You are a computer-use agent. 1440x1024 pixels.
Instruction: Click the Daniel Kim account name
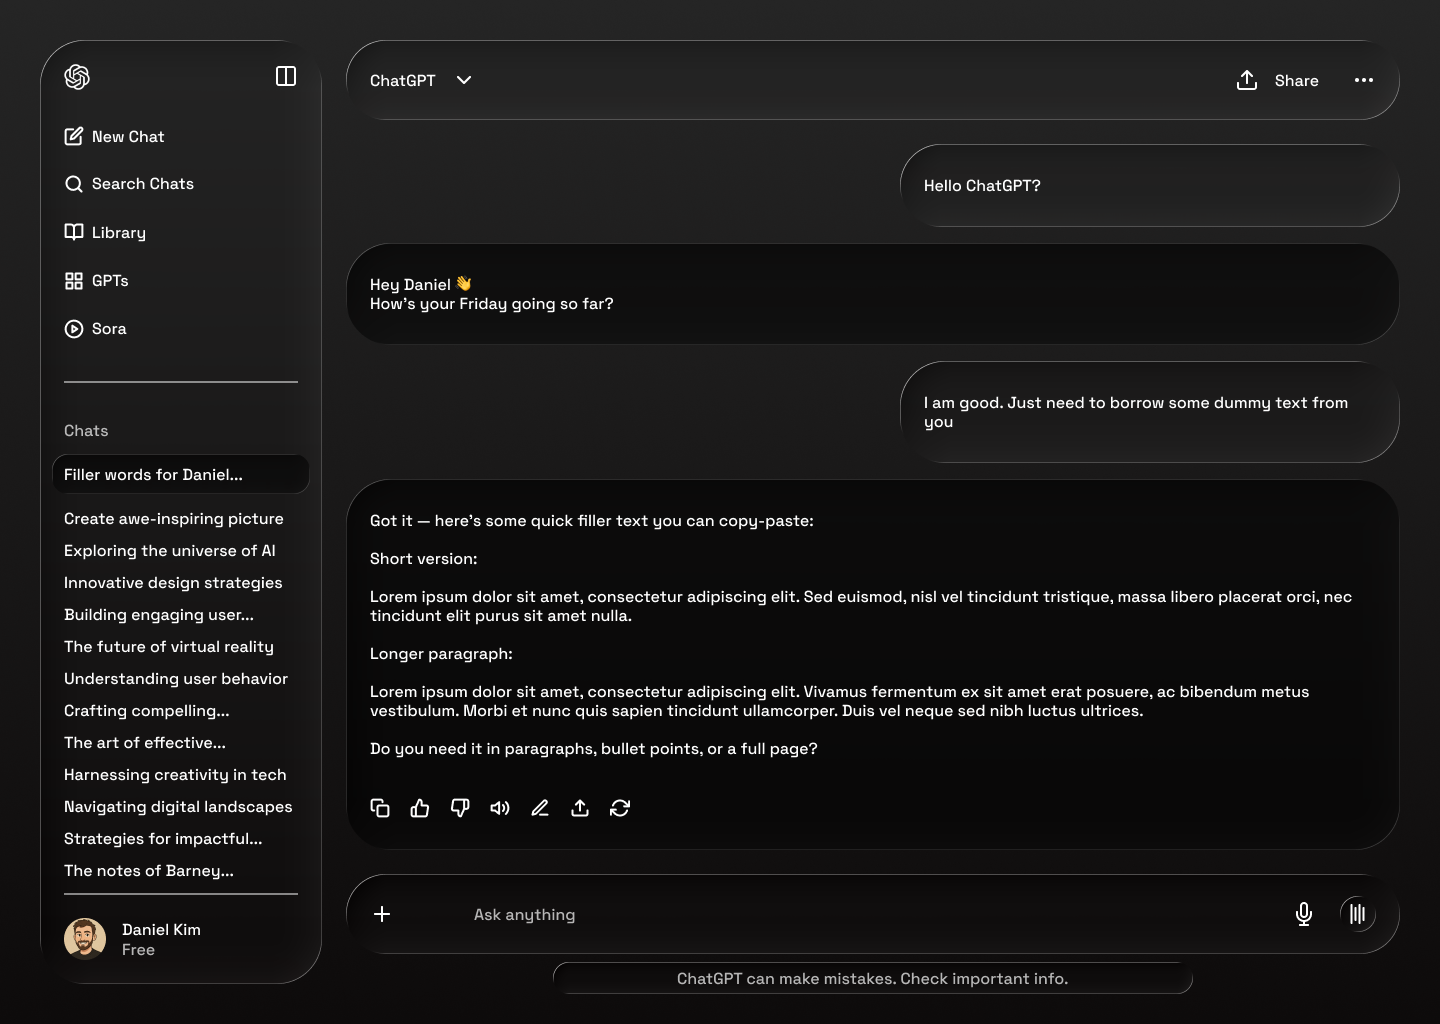click(x=161, y=930)
